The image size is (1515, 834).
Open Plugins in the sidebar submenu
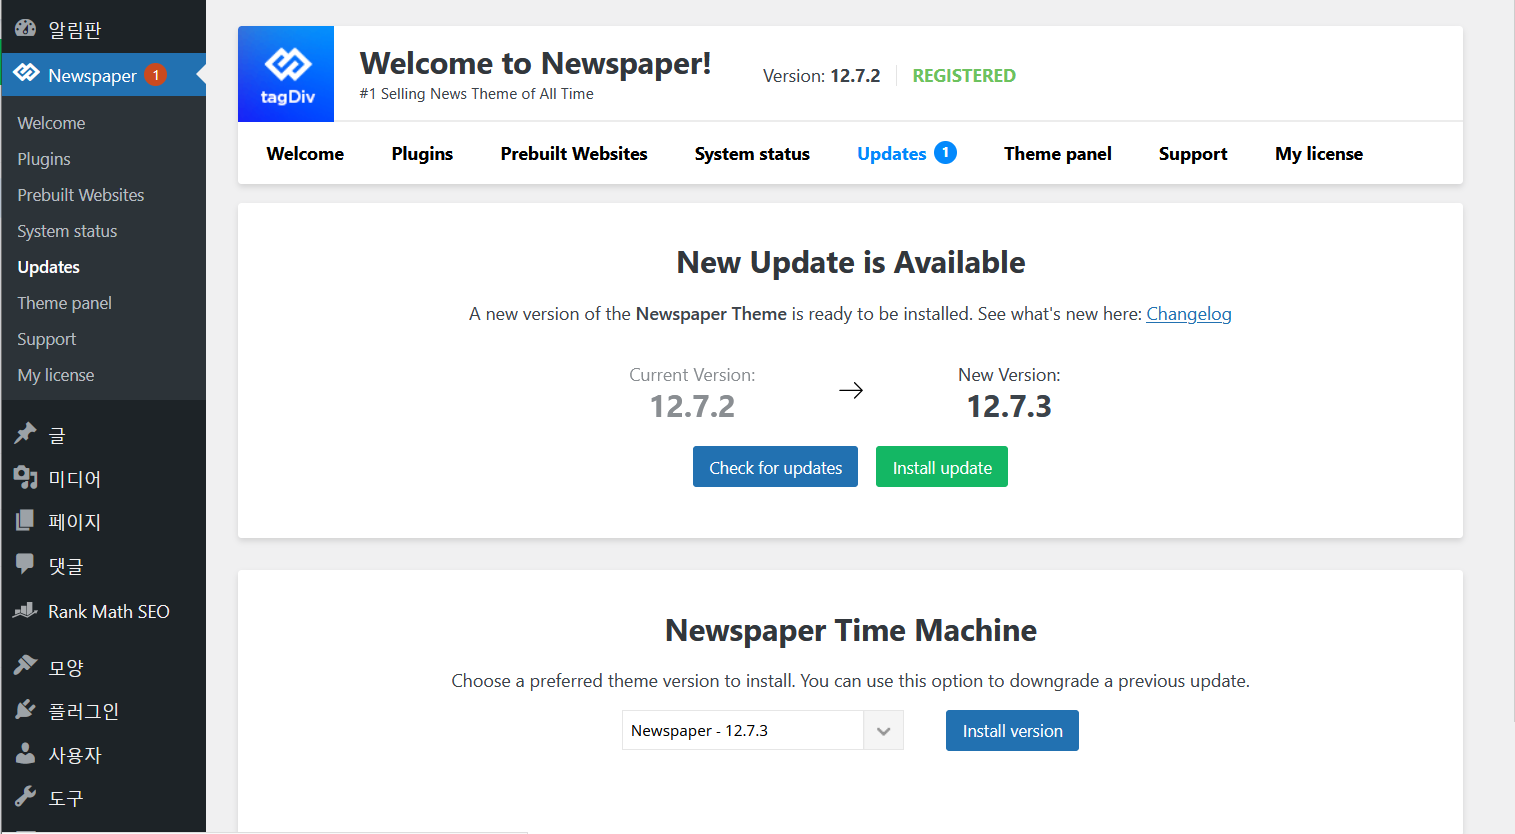click(x=44, y=159)
